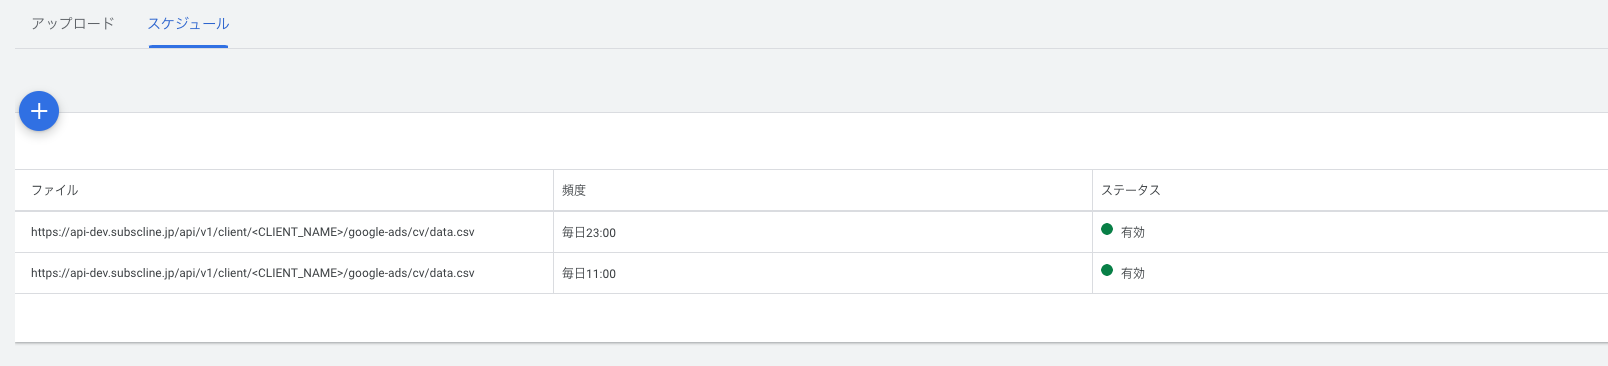Click 有効 status text in 毎日23:00 row

(x=1133, y=232)
